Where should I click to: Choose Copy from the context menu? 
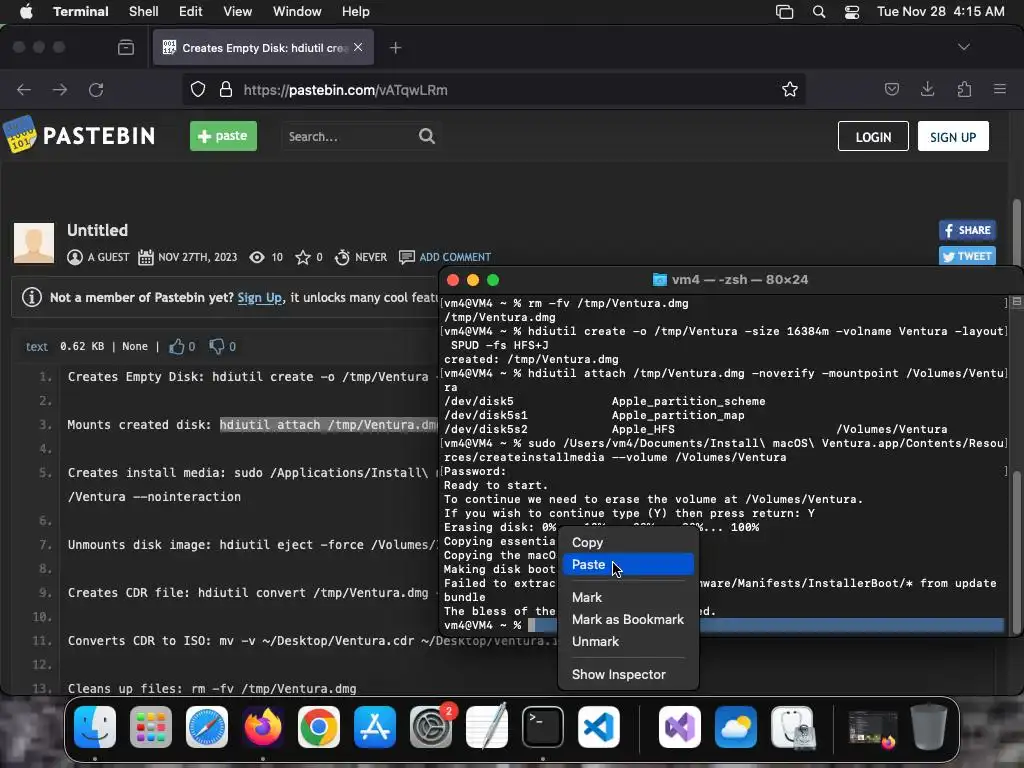click(x=628, y=543)
